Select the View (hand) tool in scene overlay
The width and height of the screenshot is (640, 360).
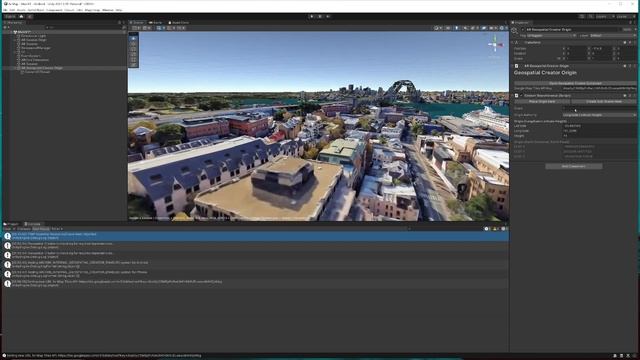(133, 39)
